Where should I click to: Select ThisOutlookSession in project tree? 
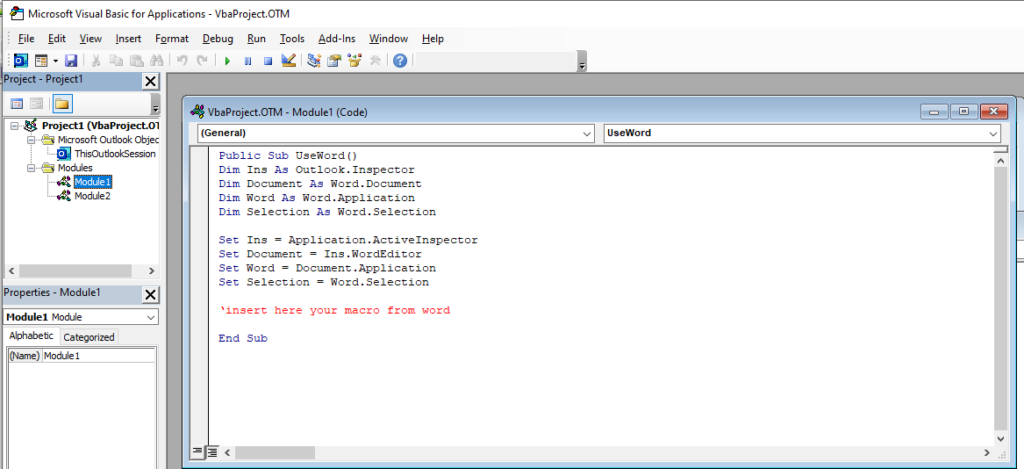tap(115, 154)
